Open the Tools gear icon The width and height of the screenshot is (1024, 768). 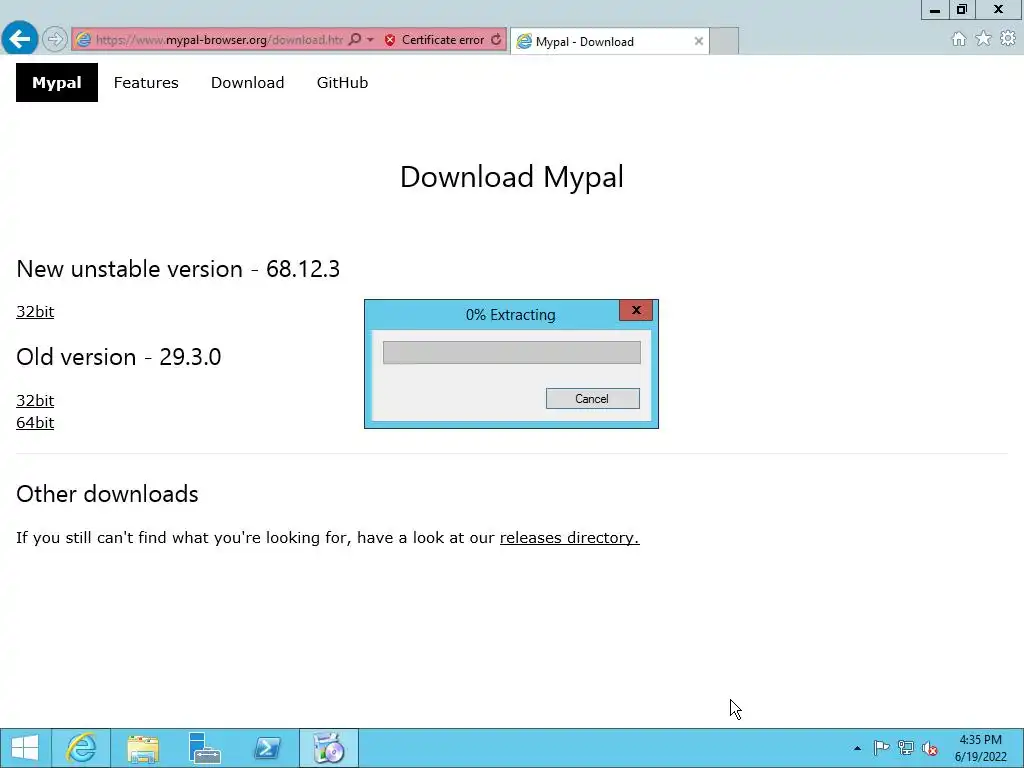pyautogui.click(x=1008, y=39)
